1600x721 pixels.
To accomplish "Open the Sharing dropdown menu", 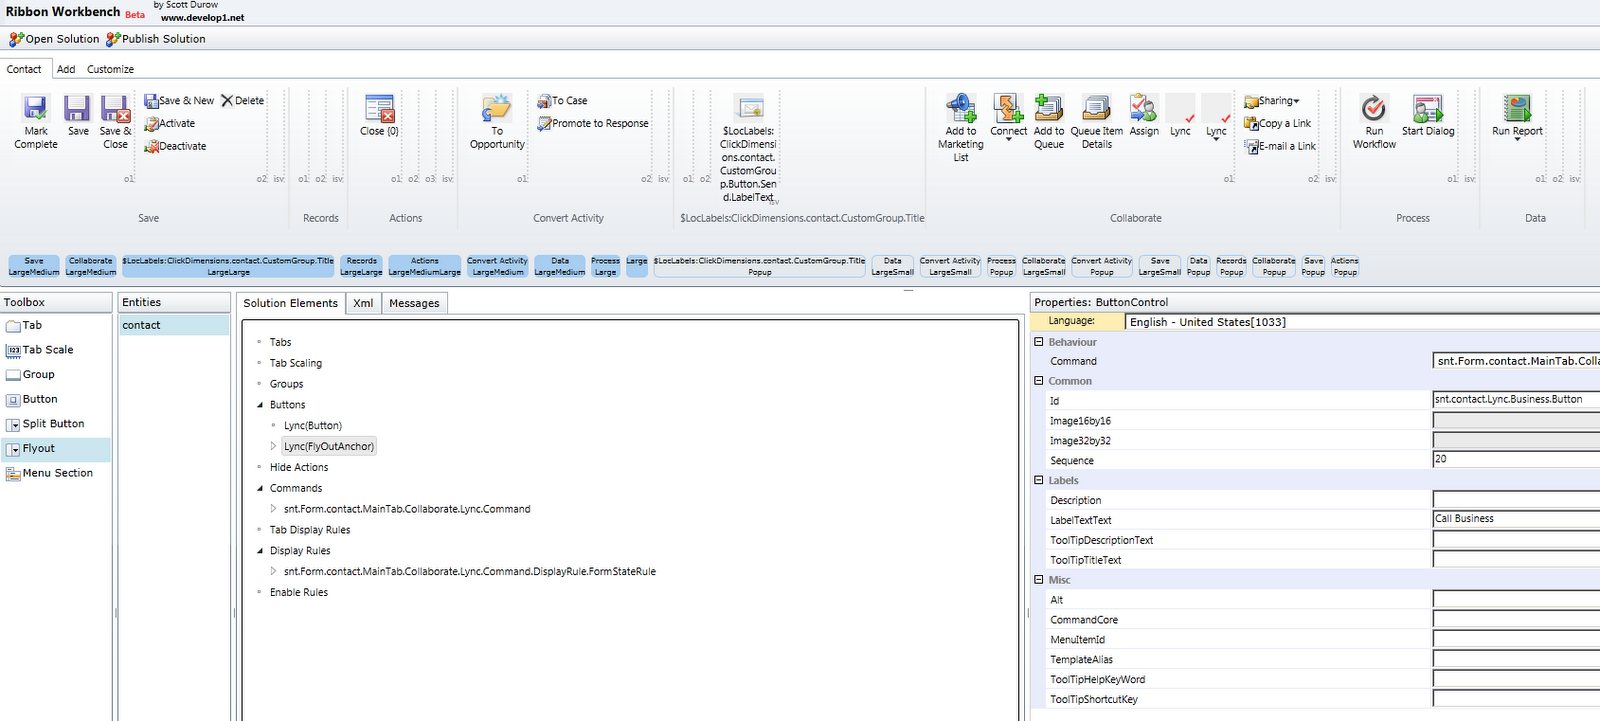I will point(1272,101).
